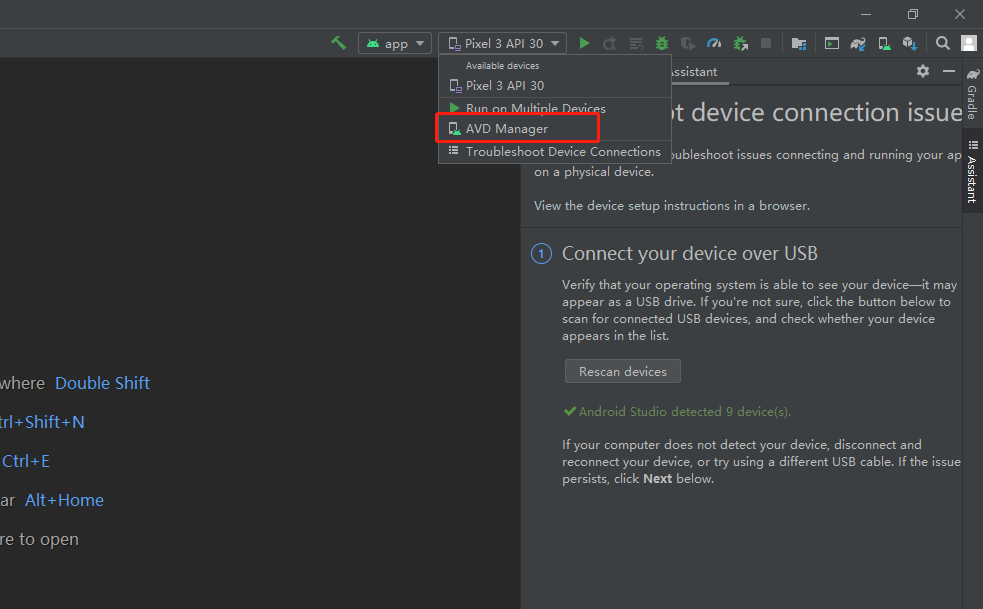Open the Gradle tool window tab

[972, 95]
